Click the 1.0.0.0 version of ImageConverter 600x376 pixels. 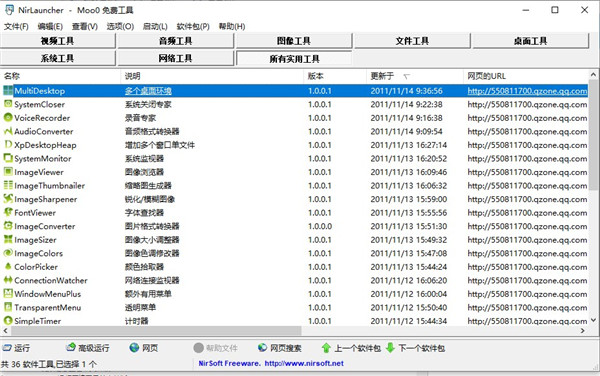click(320, 226)
